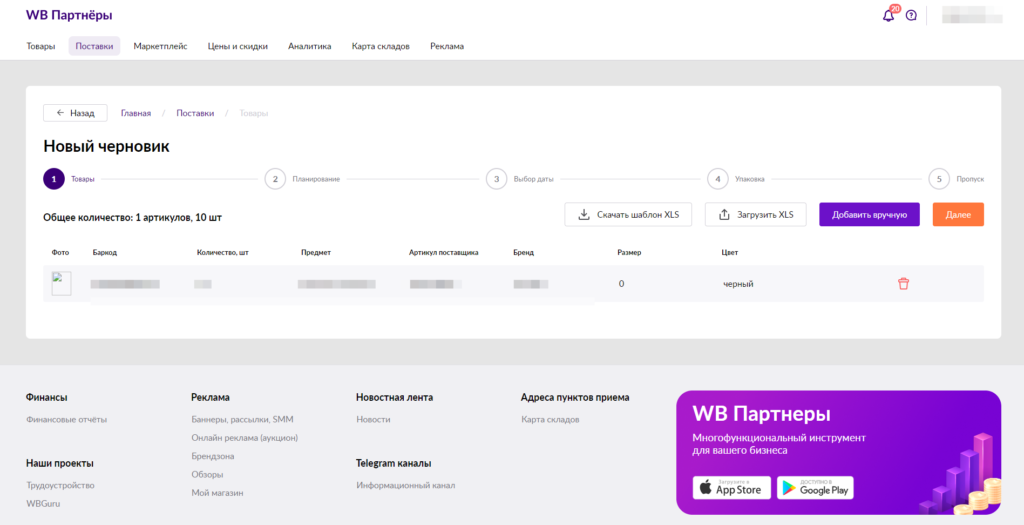Image resolution: width=1024 pixels, height=525 pixels.
Task: Click the product photo thumbnail
Action: [x=61, y=284]
